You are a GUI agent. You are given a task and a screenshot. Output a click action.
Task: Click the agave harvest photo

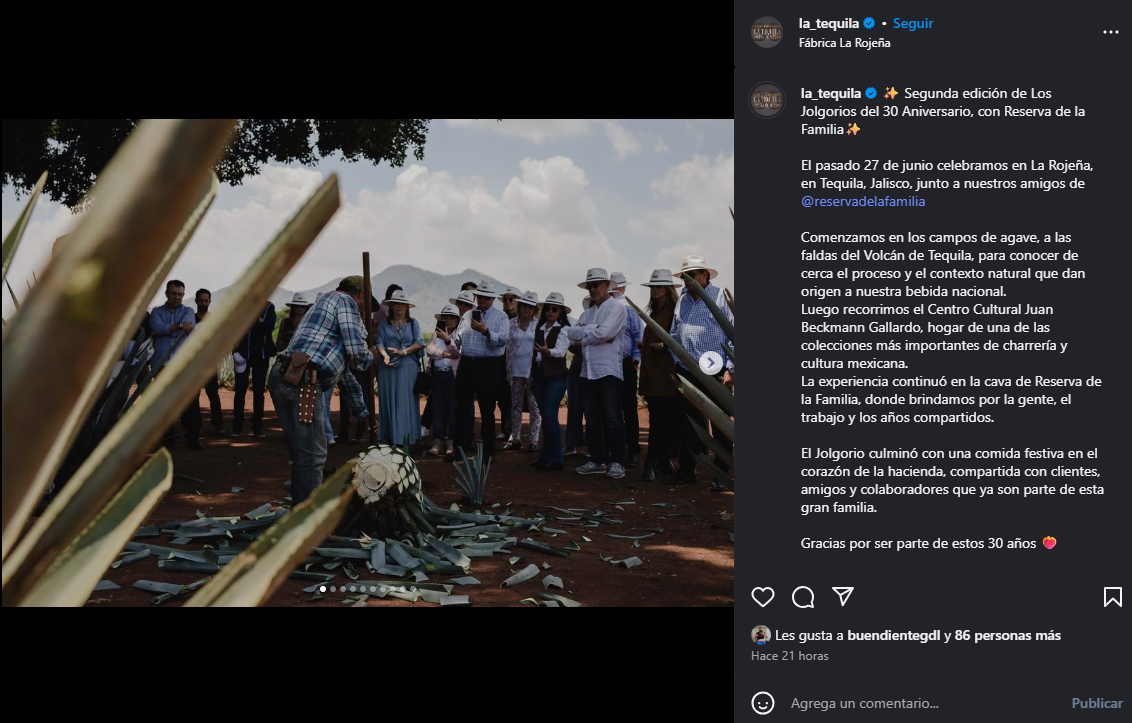[367, 363]
